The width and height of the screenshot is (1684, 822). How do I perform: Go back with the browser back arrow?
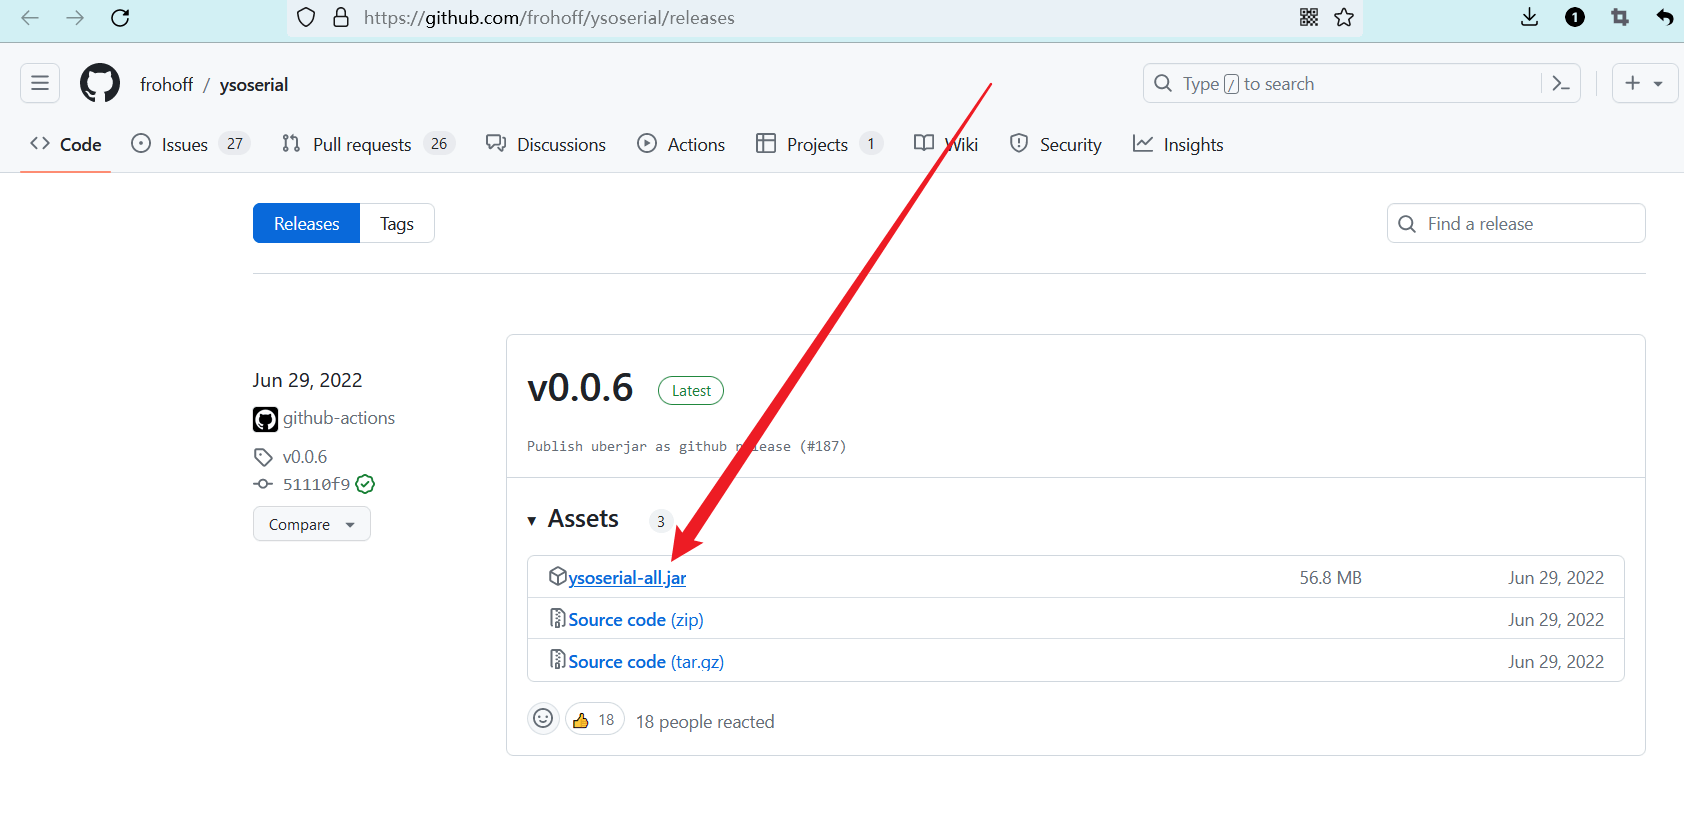click(30, 18)
